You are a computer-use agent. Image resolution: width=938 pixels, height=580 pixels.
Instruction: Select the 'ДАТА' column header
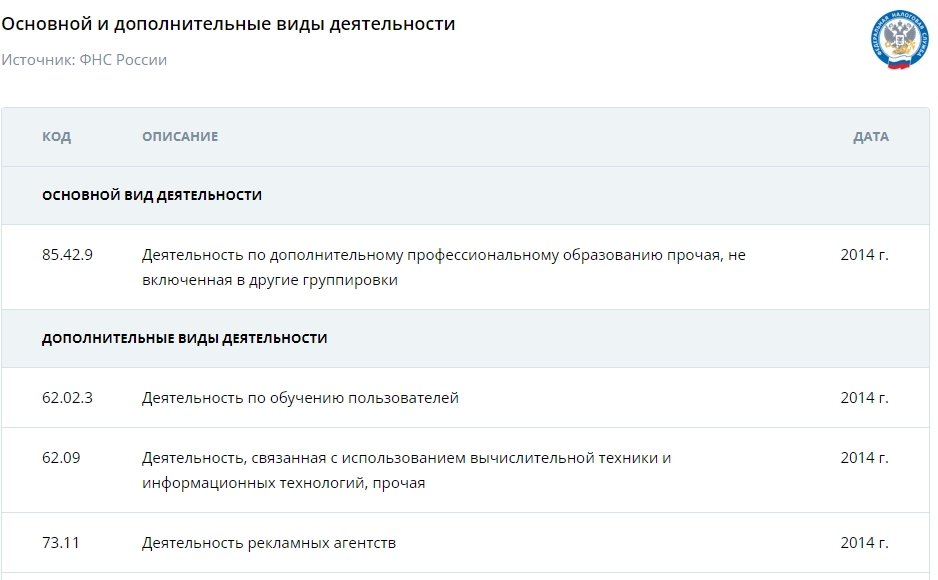pyautogui.click(x=870, y=137)
